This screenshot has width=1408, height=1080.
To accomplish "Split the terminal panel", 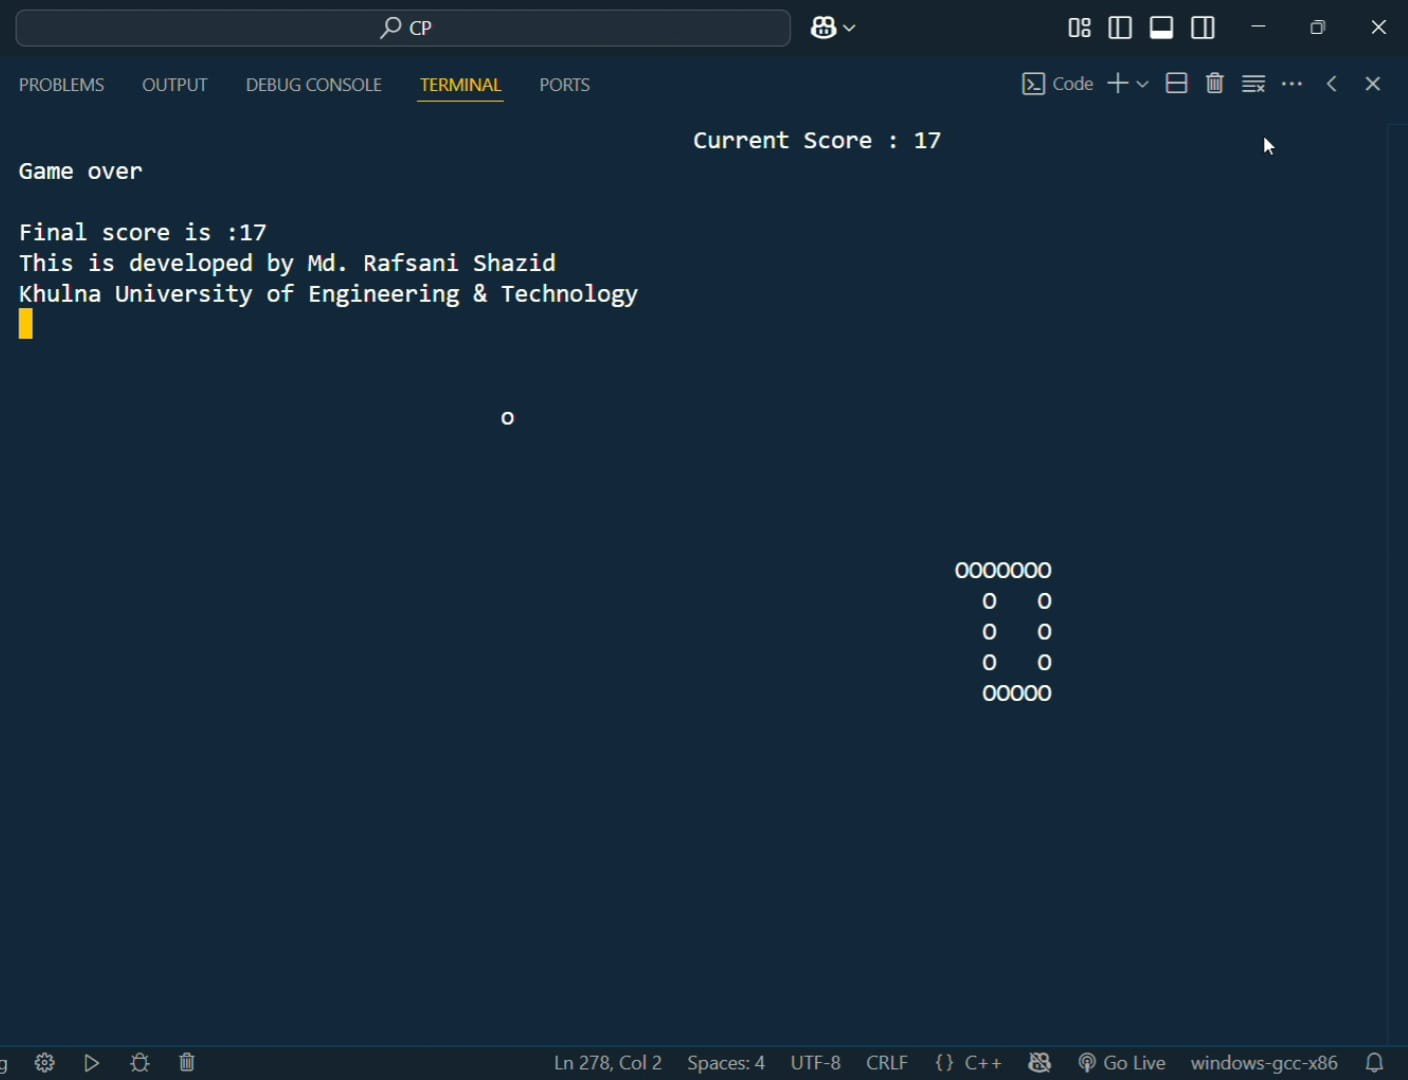I will (x=1177, y=84).
